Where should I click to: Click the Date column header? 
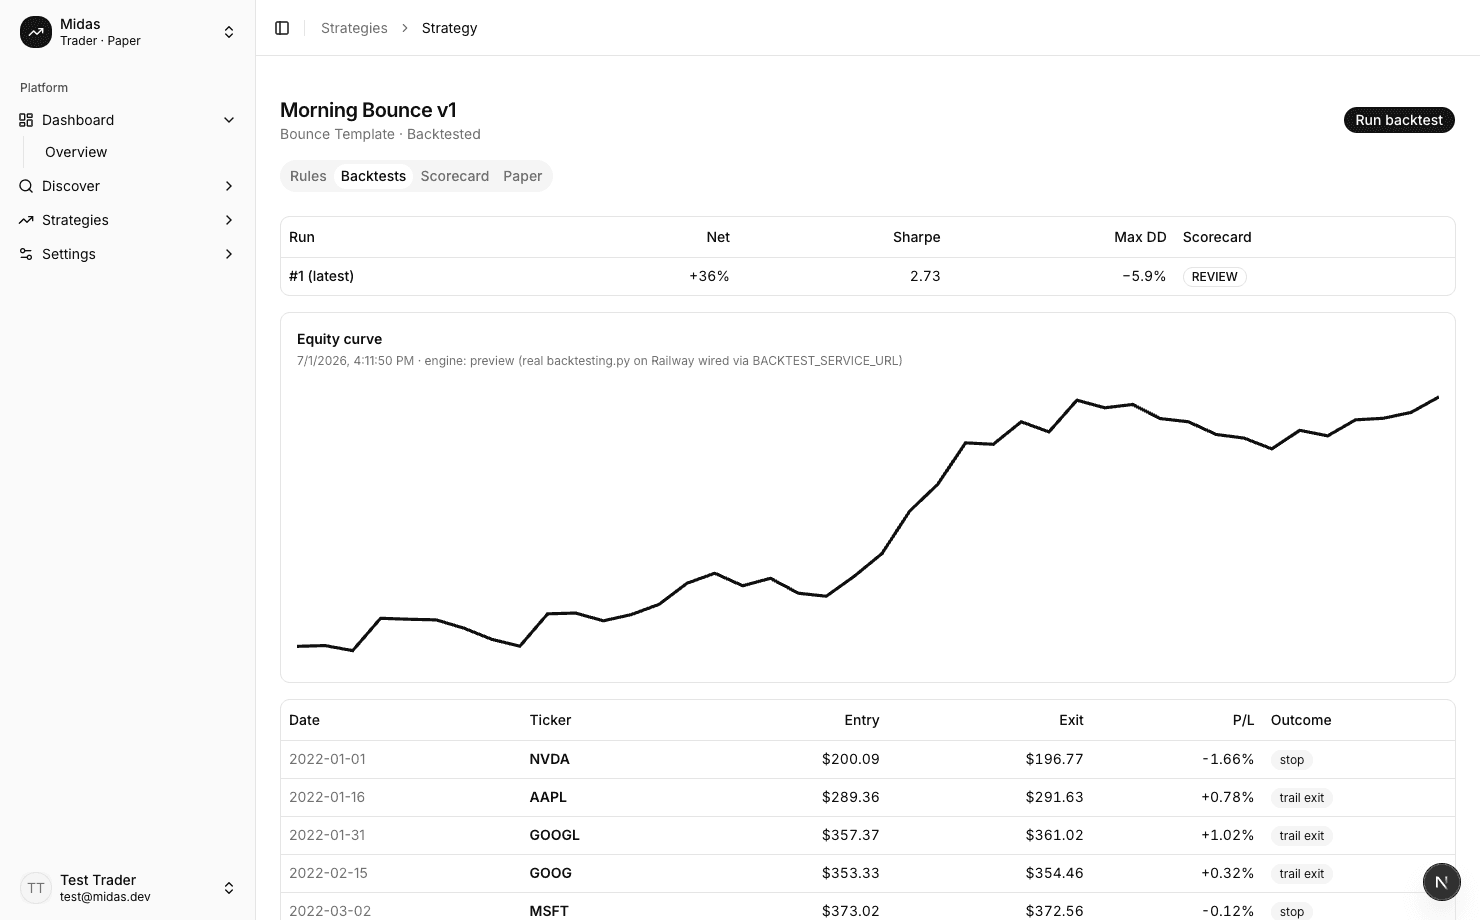(304, 720)
